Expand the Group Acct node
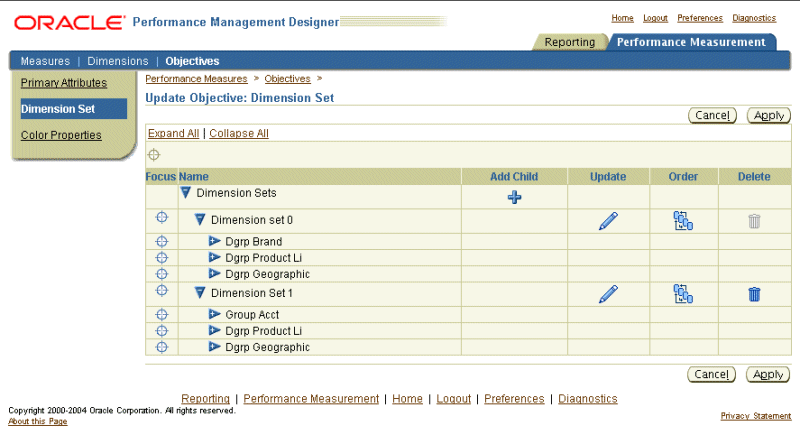 [x=214, y=314]
